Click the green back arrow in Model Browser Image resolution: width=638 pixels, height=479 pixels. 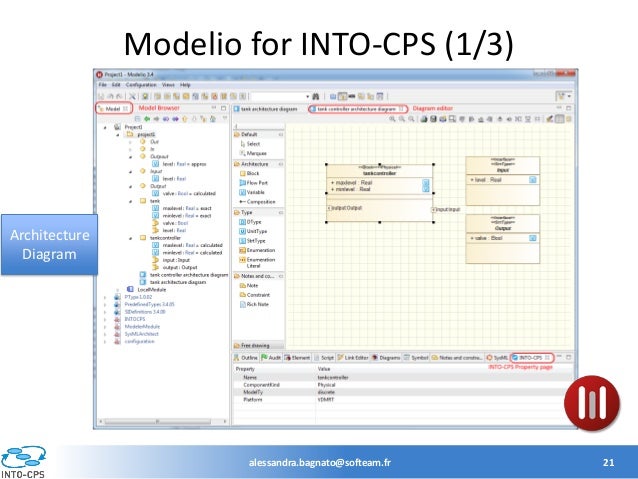146,119
